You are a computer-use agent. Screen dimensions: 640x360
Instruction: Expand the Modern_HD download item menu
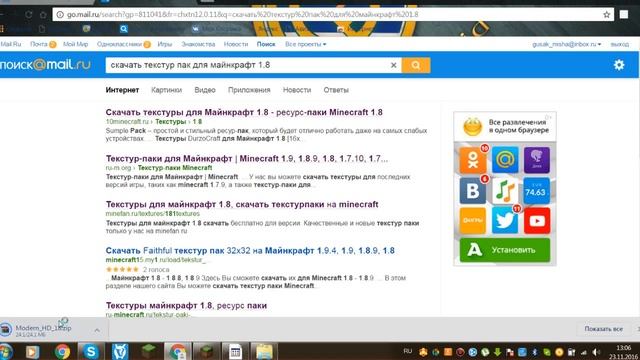click(97, 330)
